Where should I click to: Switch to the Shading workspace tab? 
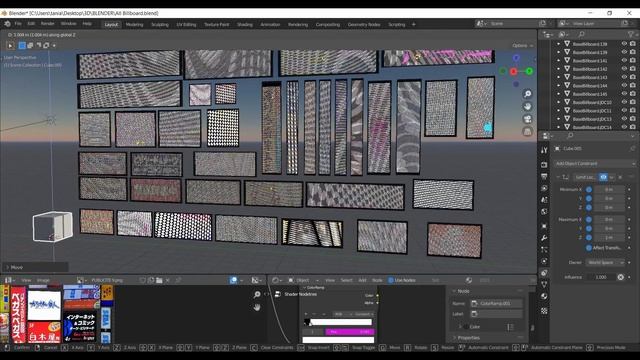tap(245, 24)
